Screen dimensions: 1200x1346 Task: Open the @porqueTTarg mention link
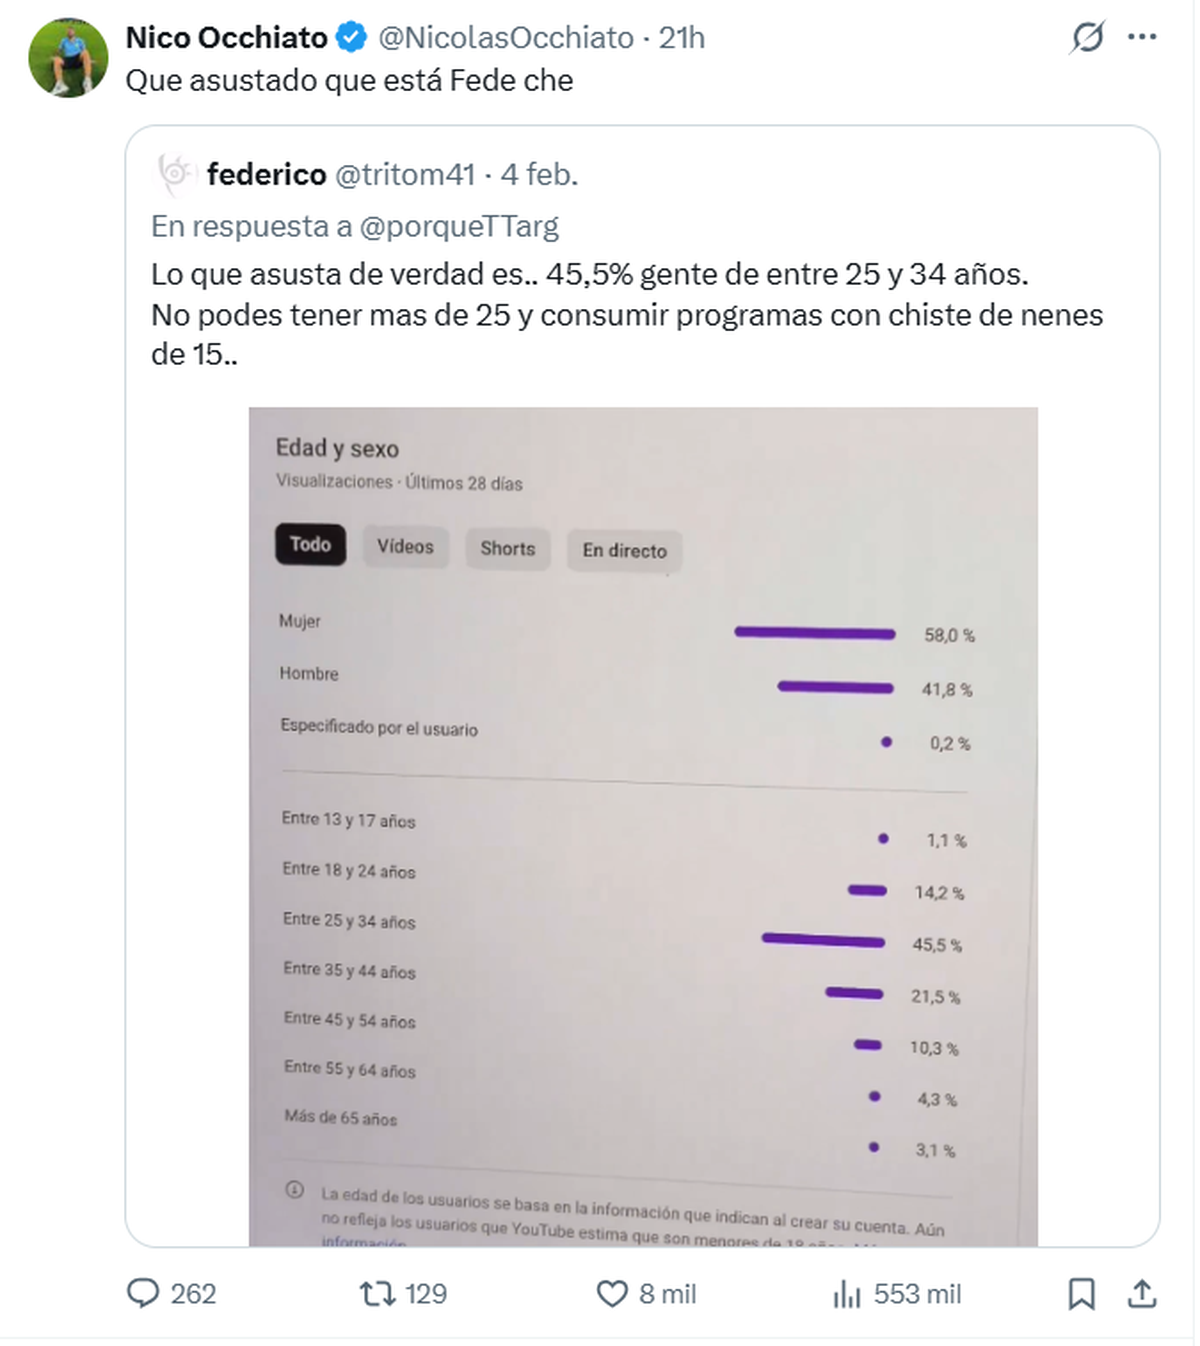click(x=458, y=226)
